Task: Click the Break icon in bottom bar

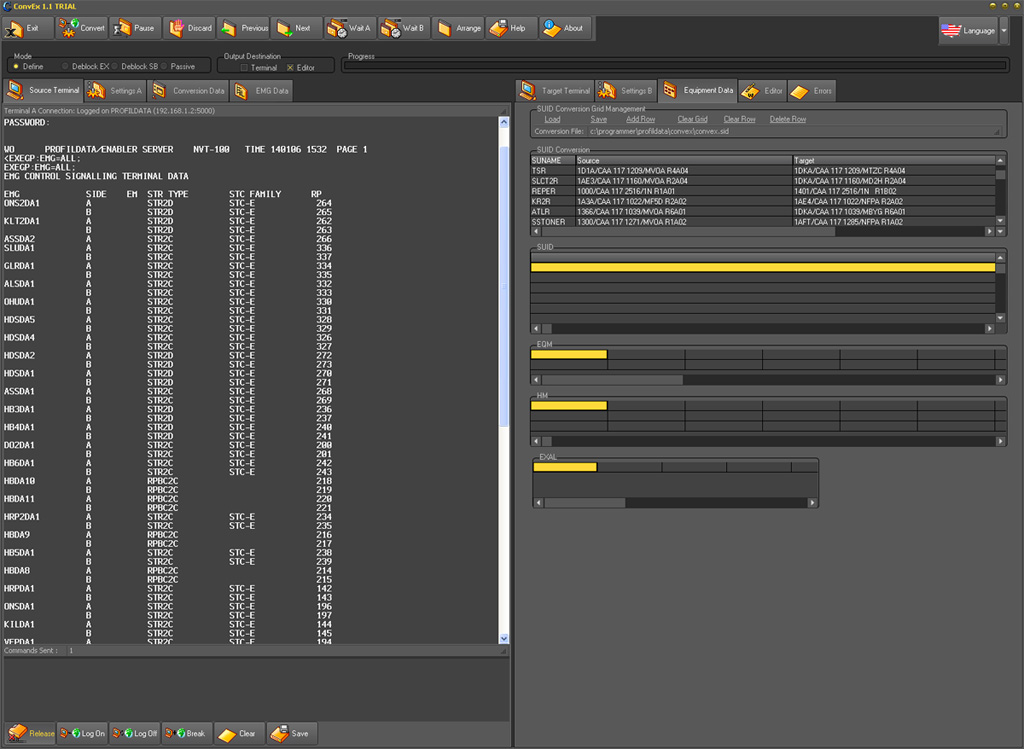Action: (175, 733)
